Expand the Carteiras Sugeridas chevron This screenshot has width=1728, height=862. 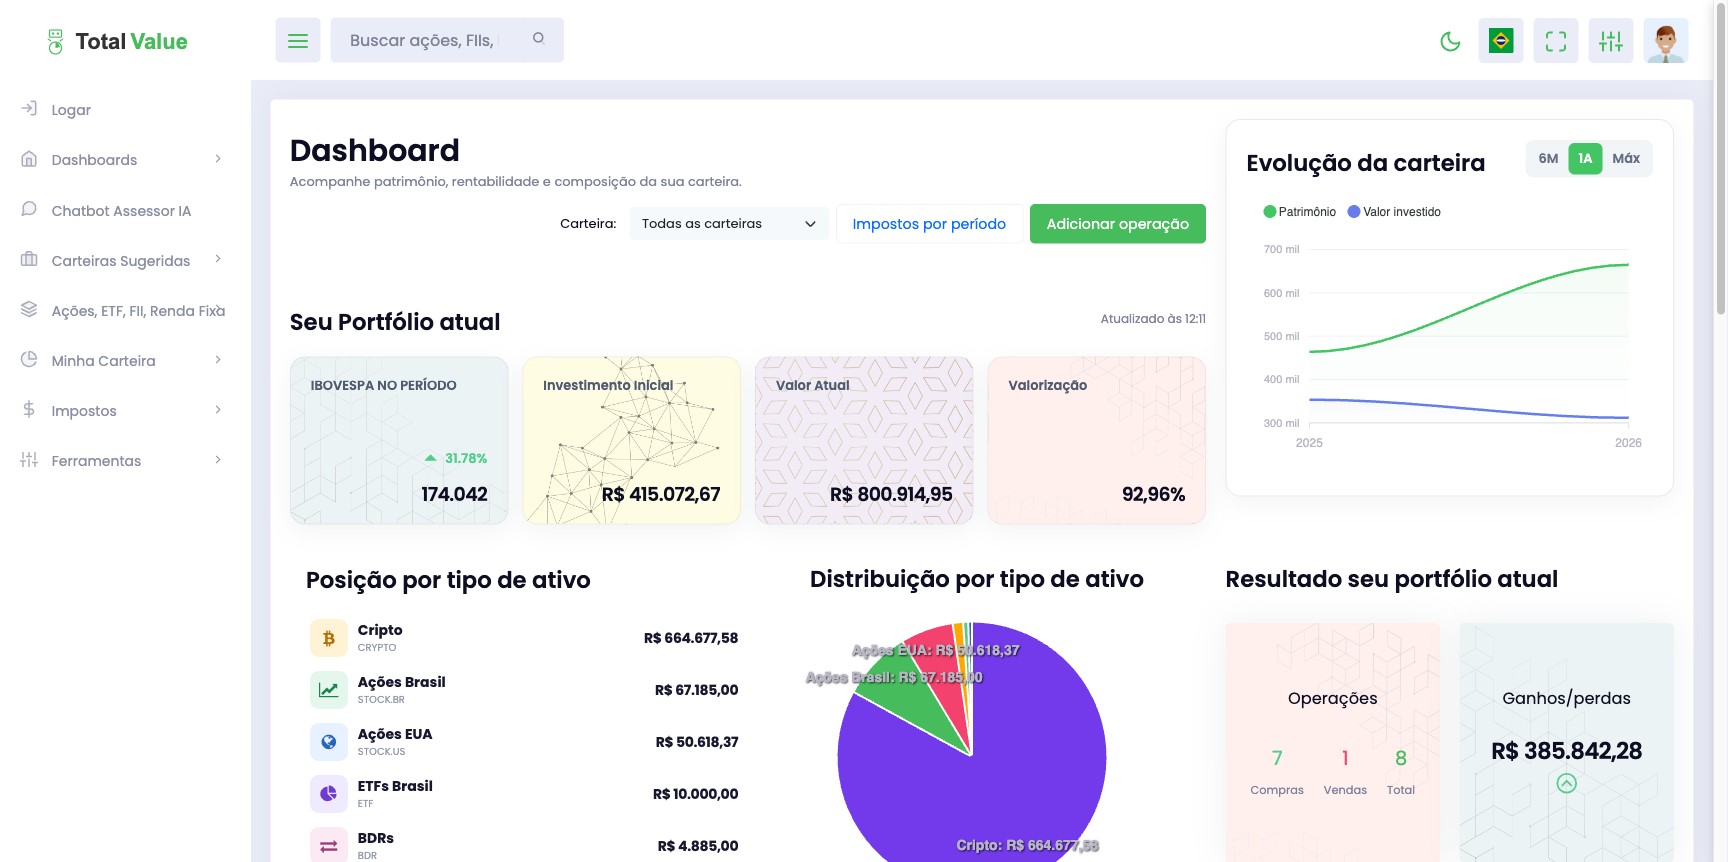coord(218,260)
